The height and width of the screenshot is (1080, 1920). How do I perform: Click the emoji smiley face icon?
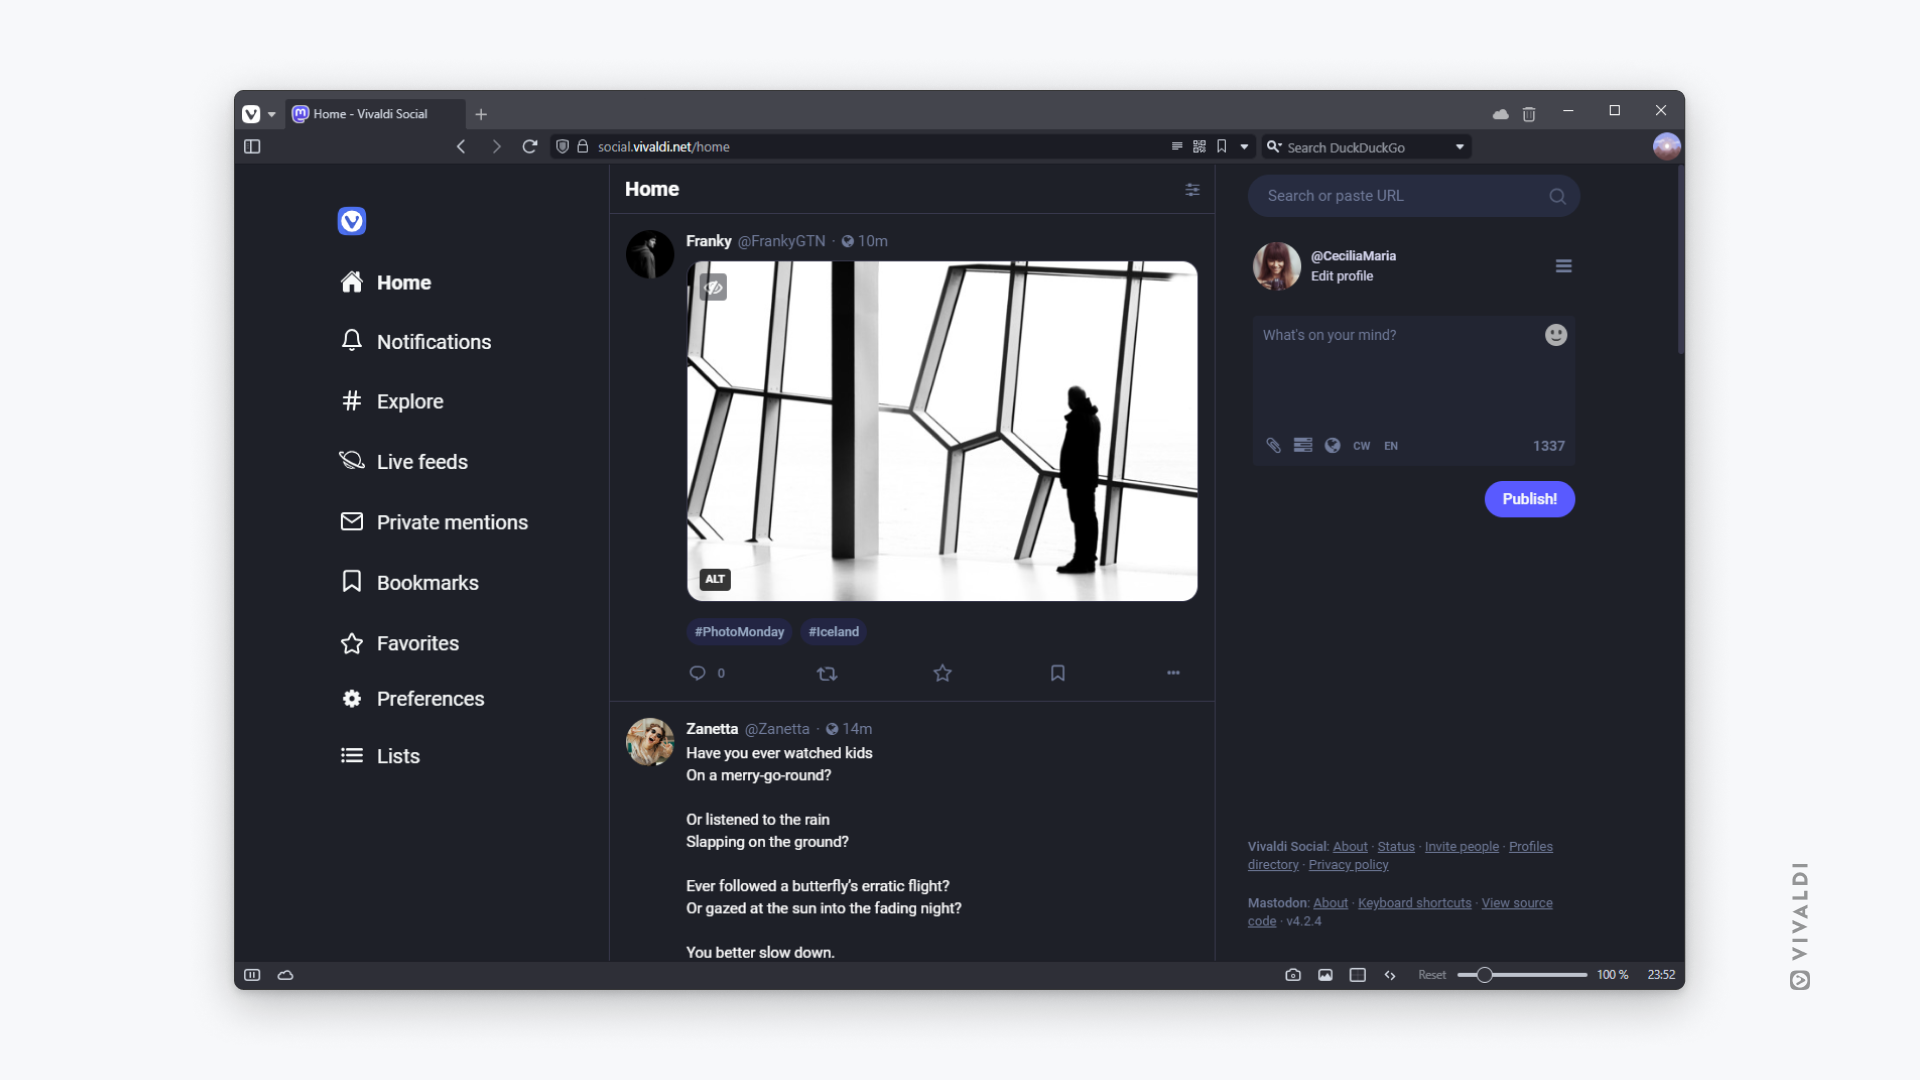coord(1556,335)
